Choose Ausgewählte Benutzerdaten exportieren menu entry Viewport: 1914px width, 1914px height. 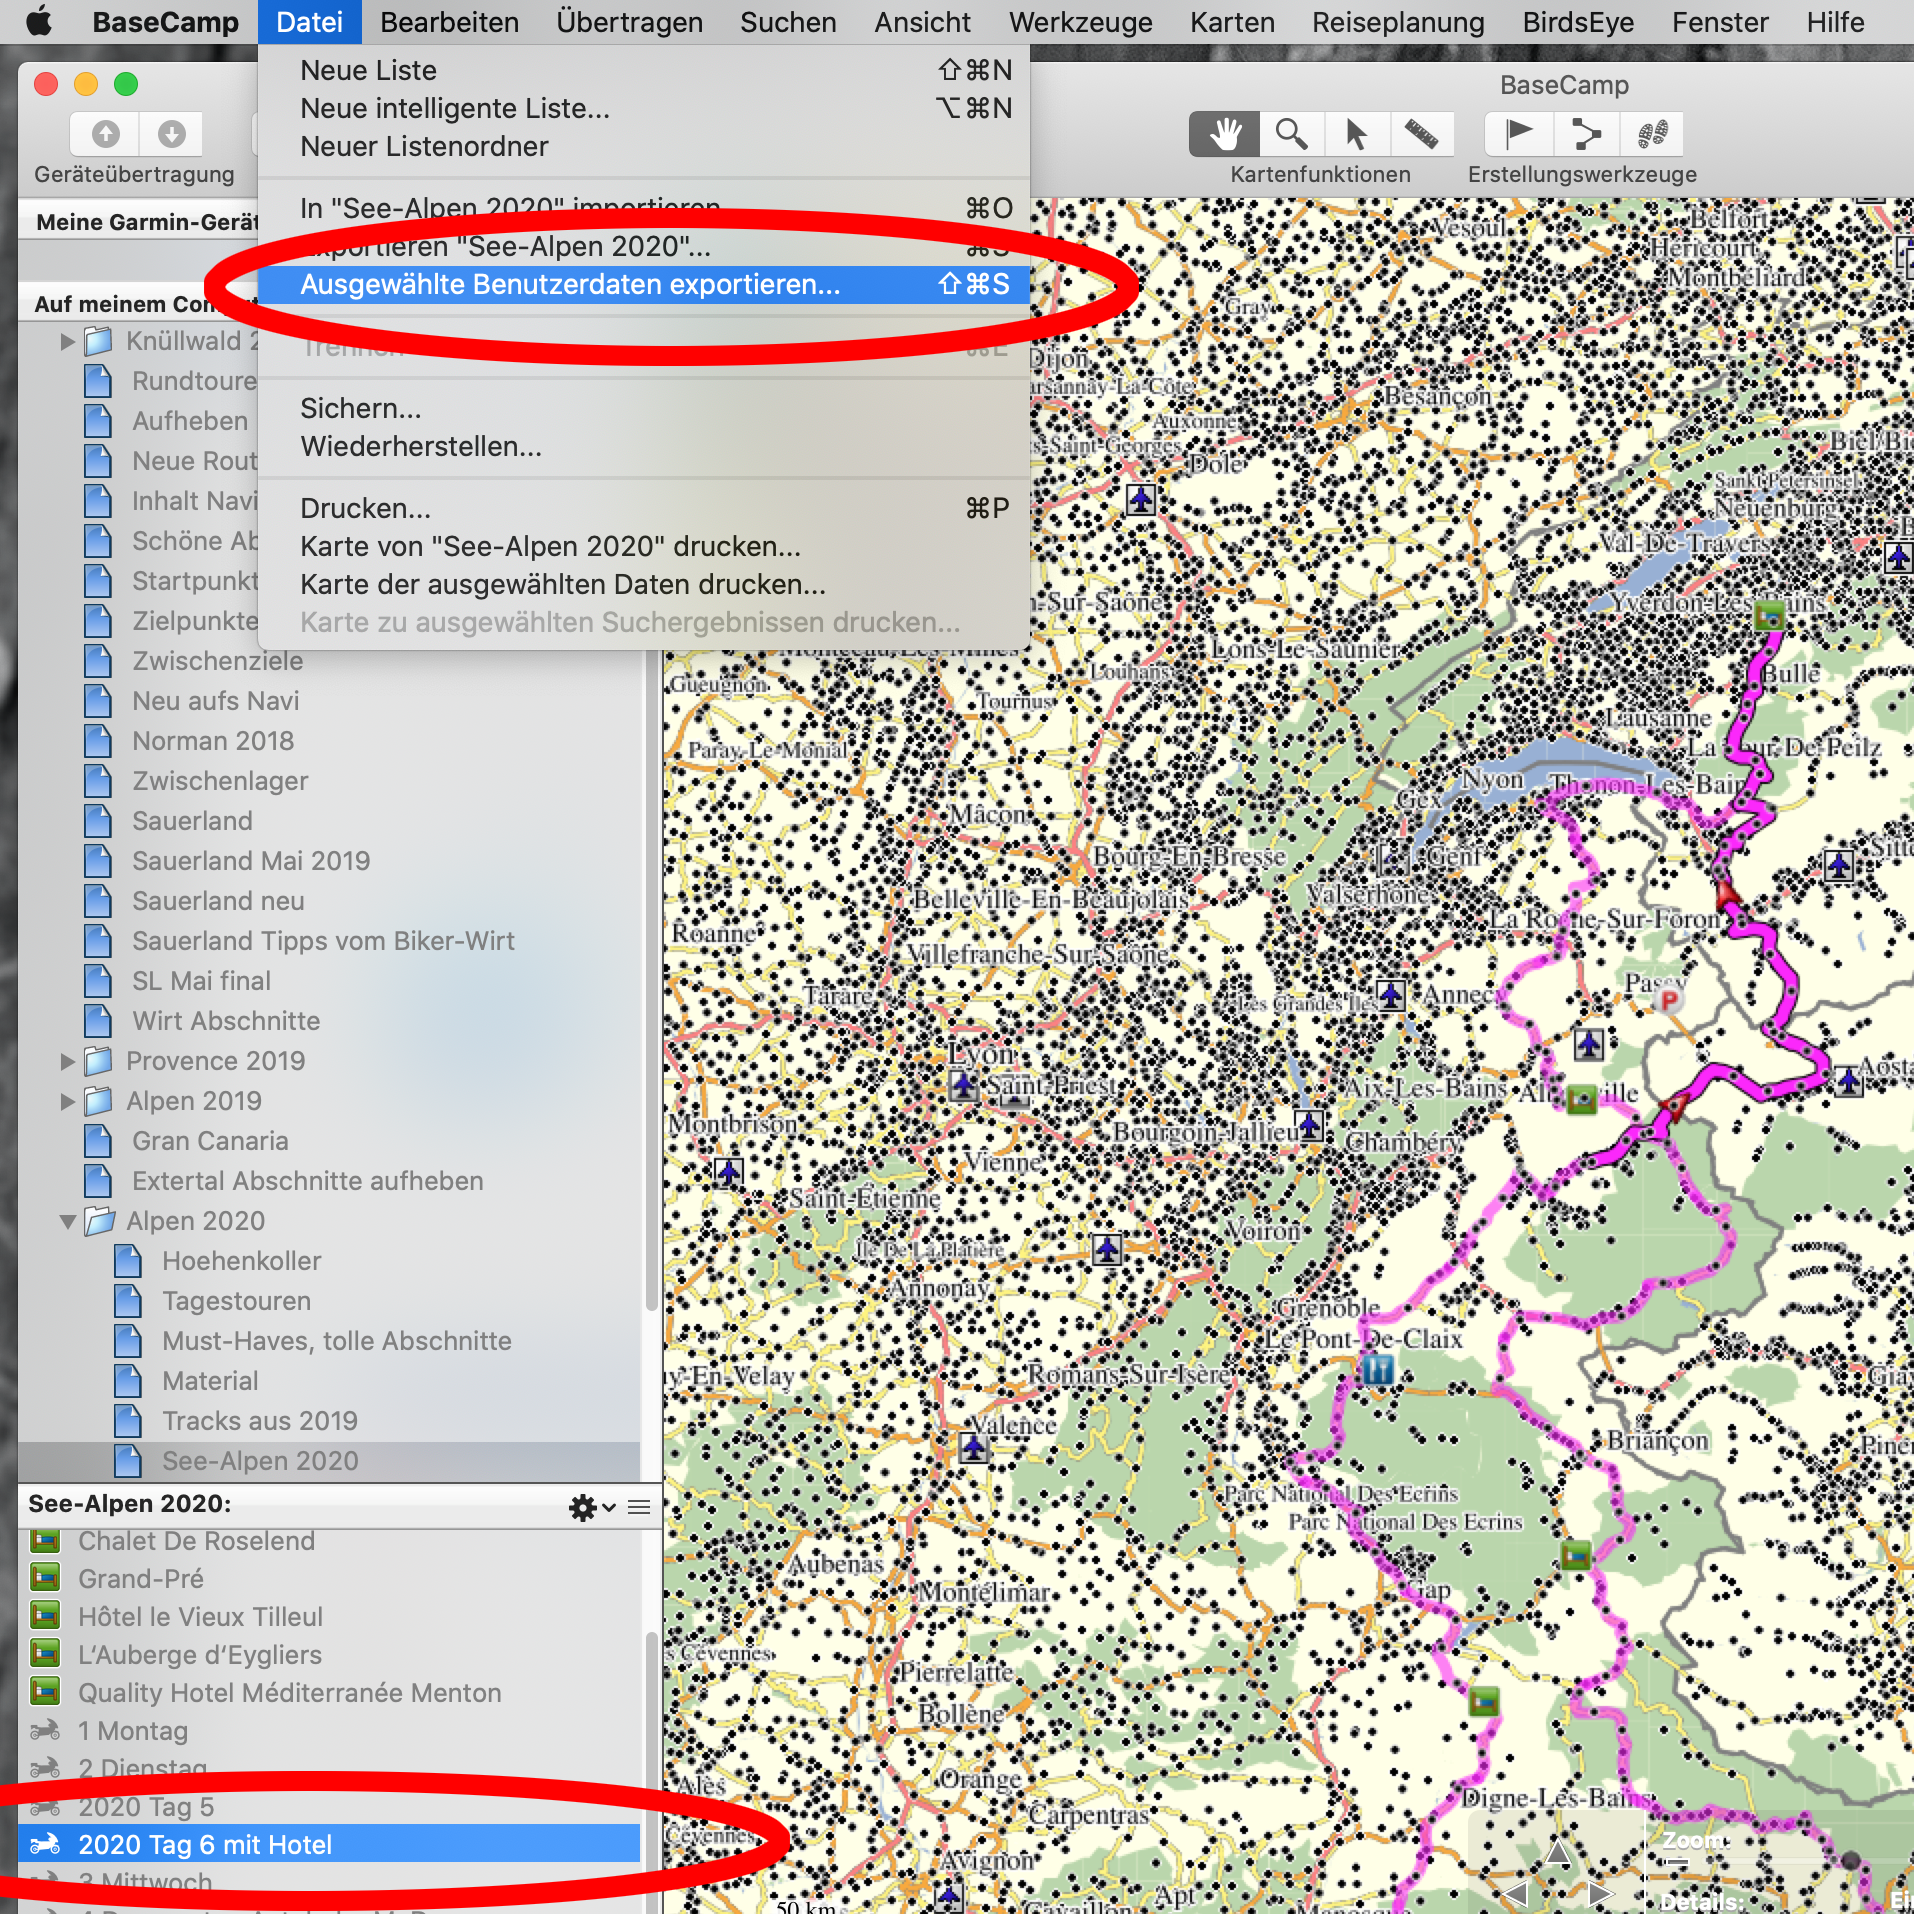(570, 285)
